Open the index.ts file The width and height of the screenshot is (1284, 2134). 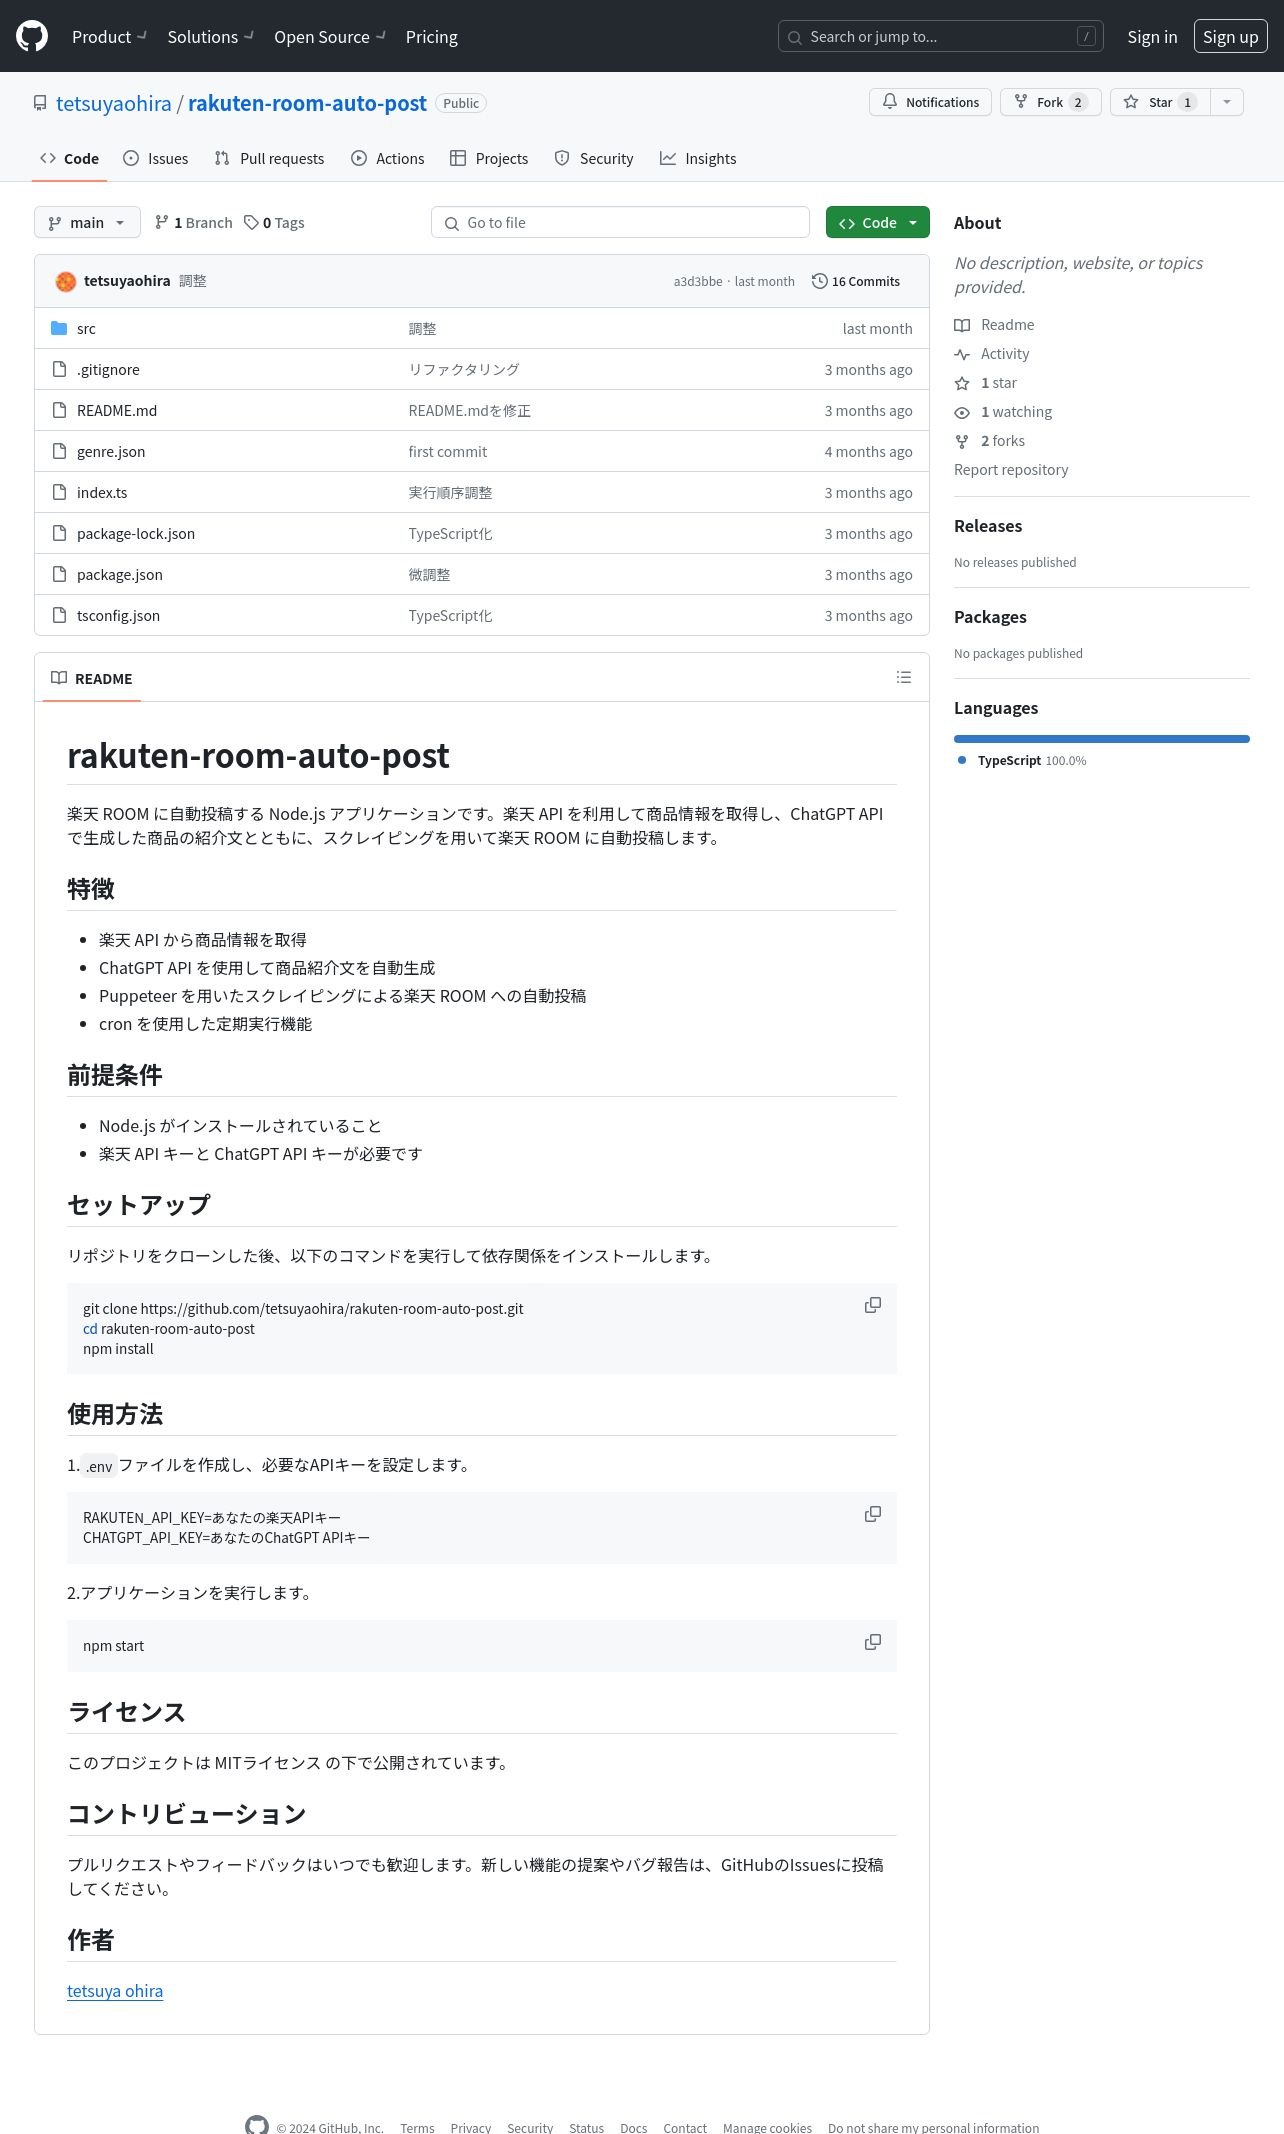click(x=102, y=492)
